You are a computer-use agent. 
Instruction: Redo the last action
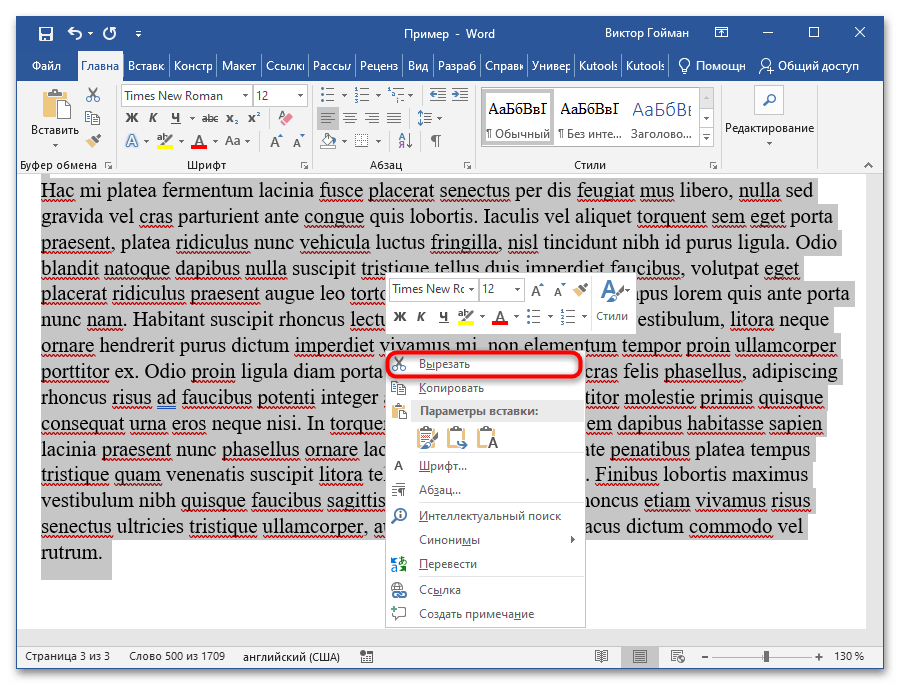110,33
